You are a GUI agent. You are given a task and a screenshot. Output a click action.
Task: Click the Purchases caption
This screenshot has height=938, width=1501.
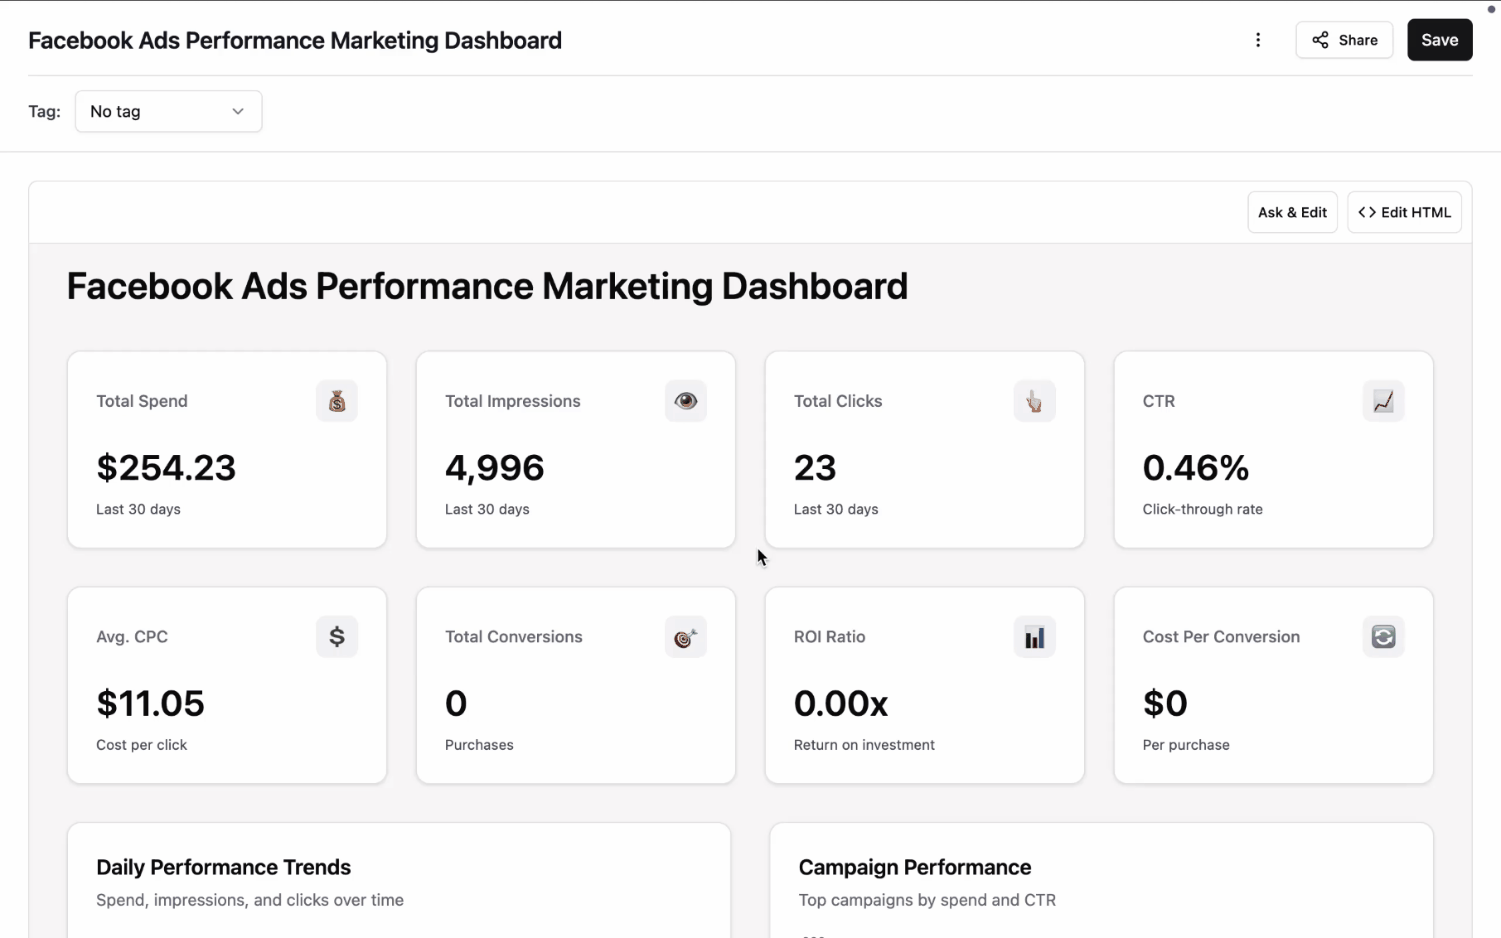point(479,745)
